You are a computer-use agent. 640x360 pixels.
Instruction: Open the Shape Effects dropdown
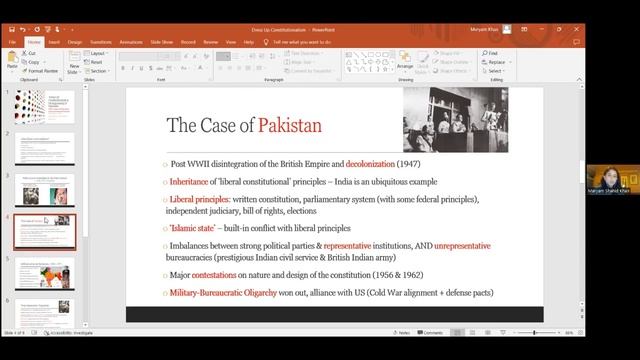(451, 71)
